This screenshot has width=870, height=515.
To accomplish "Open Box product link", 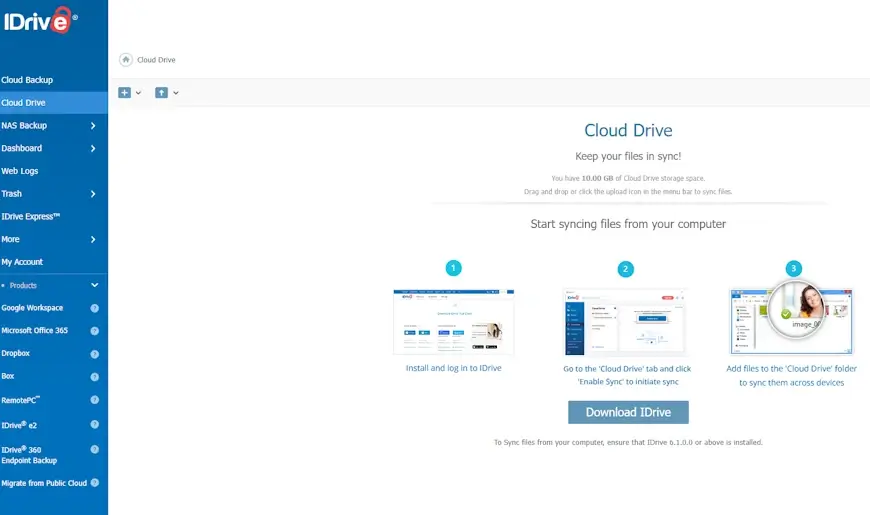I will tap(8, 376).
